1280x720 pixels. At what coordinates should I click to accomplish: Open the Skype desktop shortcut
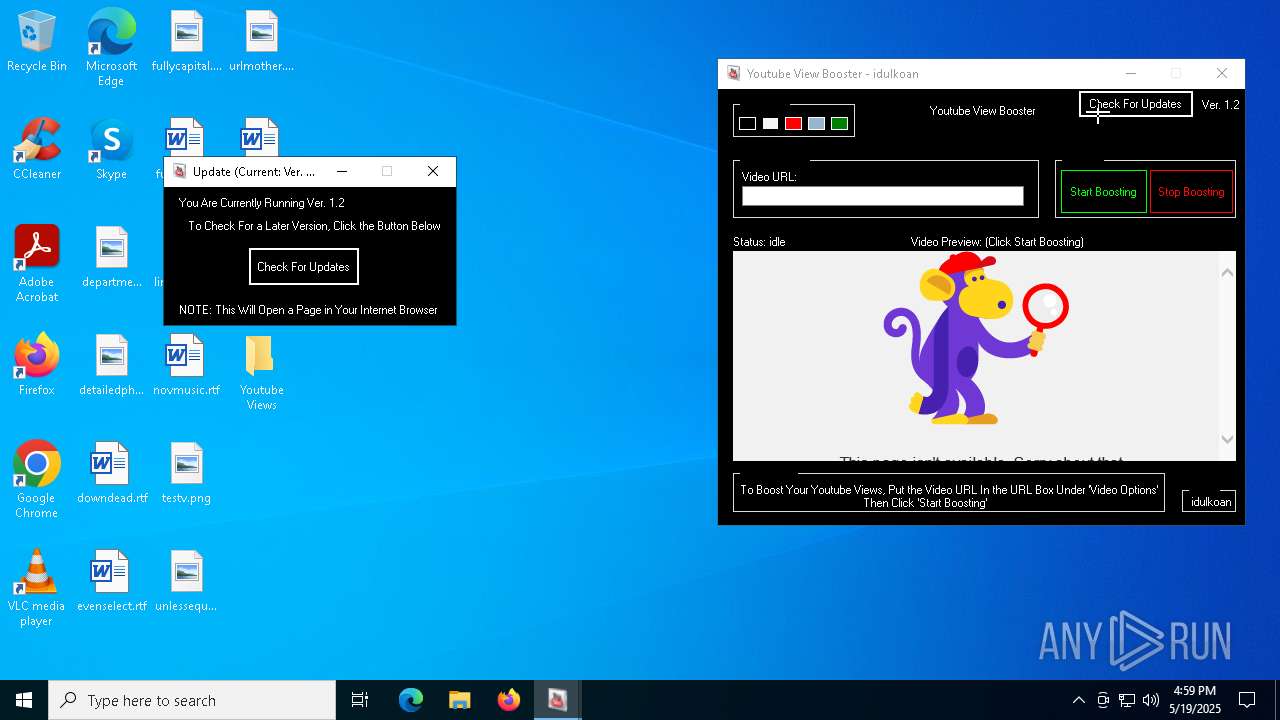pos(111,150)
